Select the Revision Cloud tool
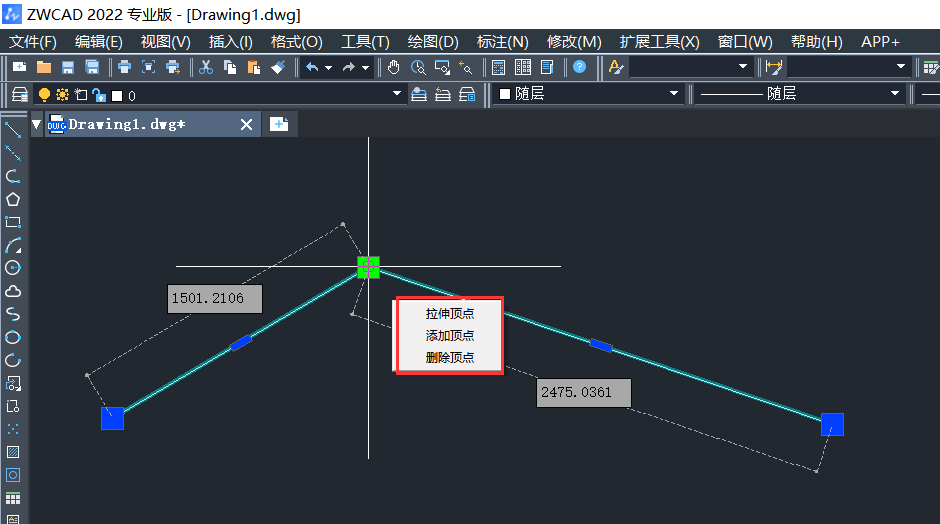The image size is (940, 524). pos(13,291)
